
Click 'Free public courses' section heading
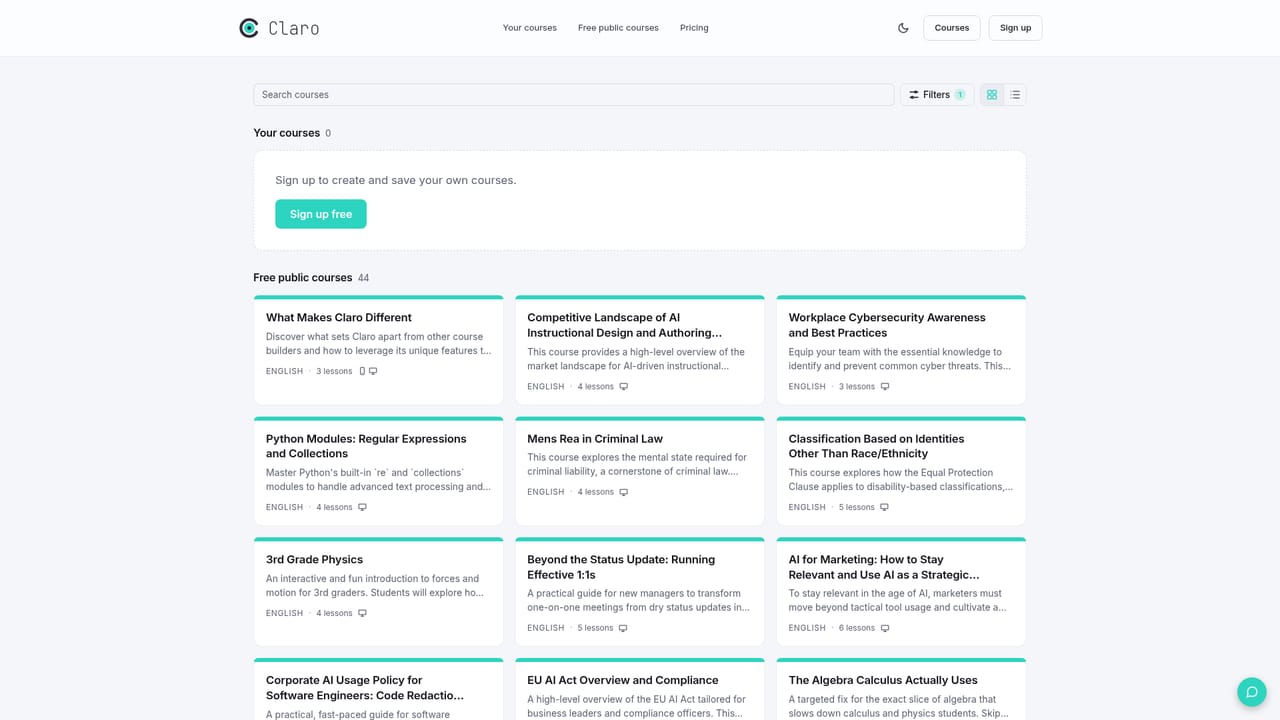303,278
